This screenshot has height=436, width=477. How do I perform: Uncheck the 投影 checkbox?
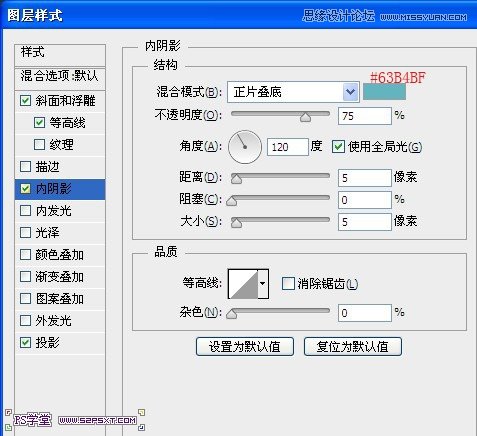point(25,343)
